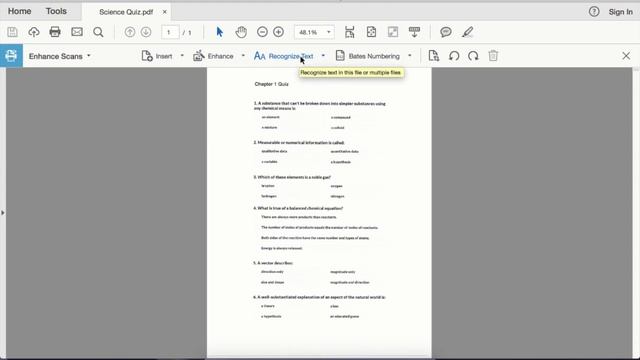Click the page number input field

pyautogui.click(x=170, y=32)
